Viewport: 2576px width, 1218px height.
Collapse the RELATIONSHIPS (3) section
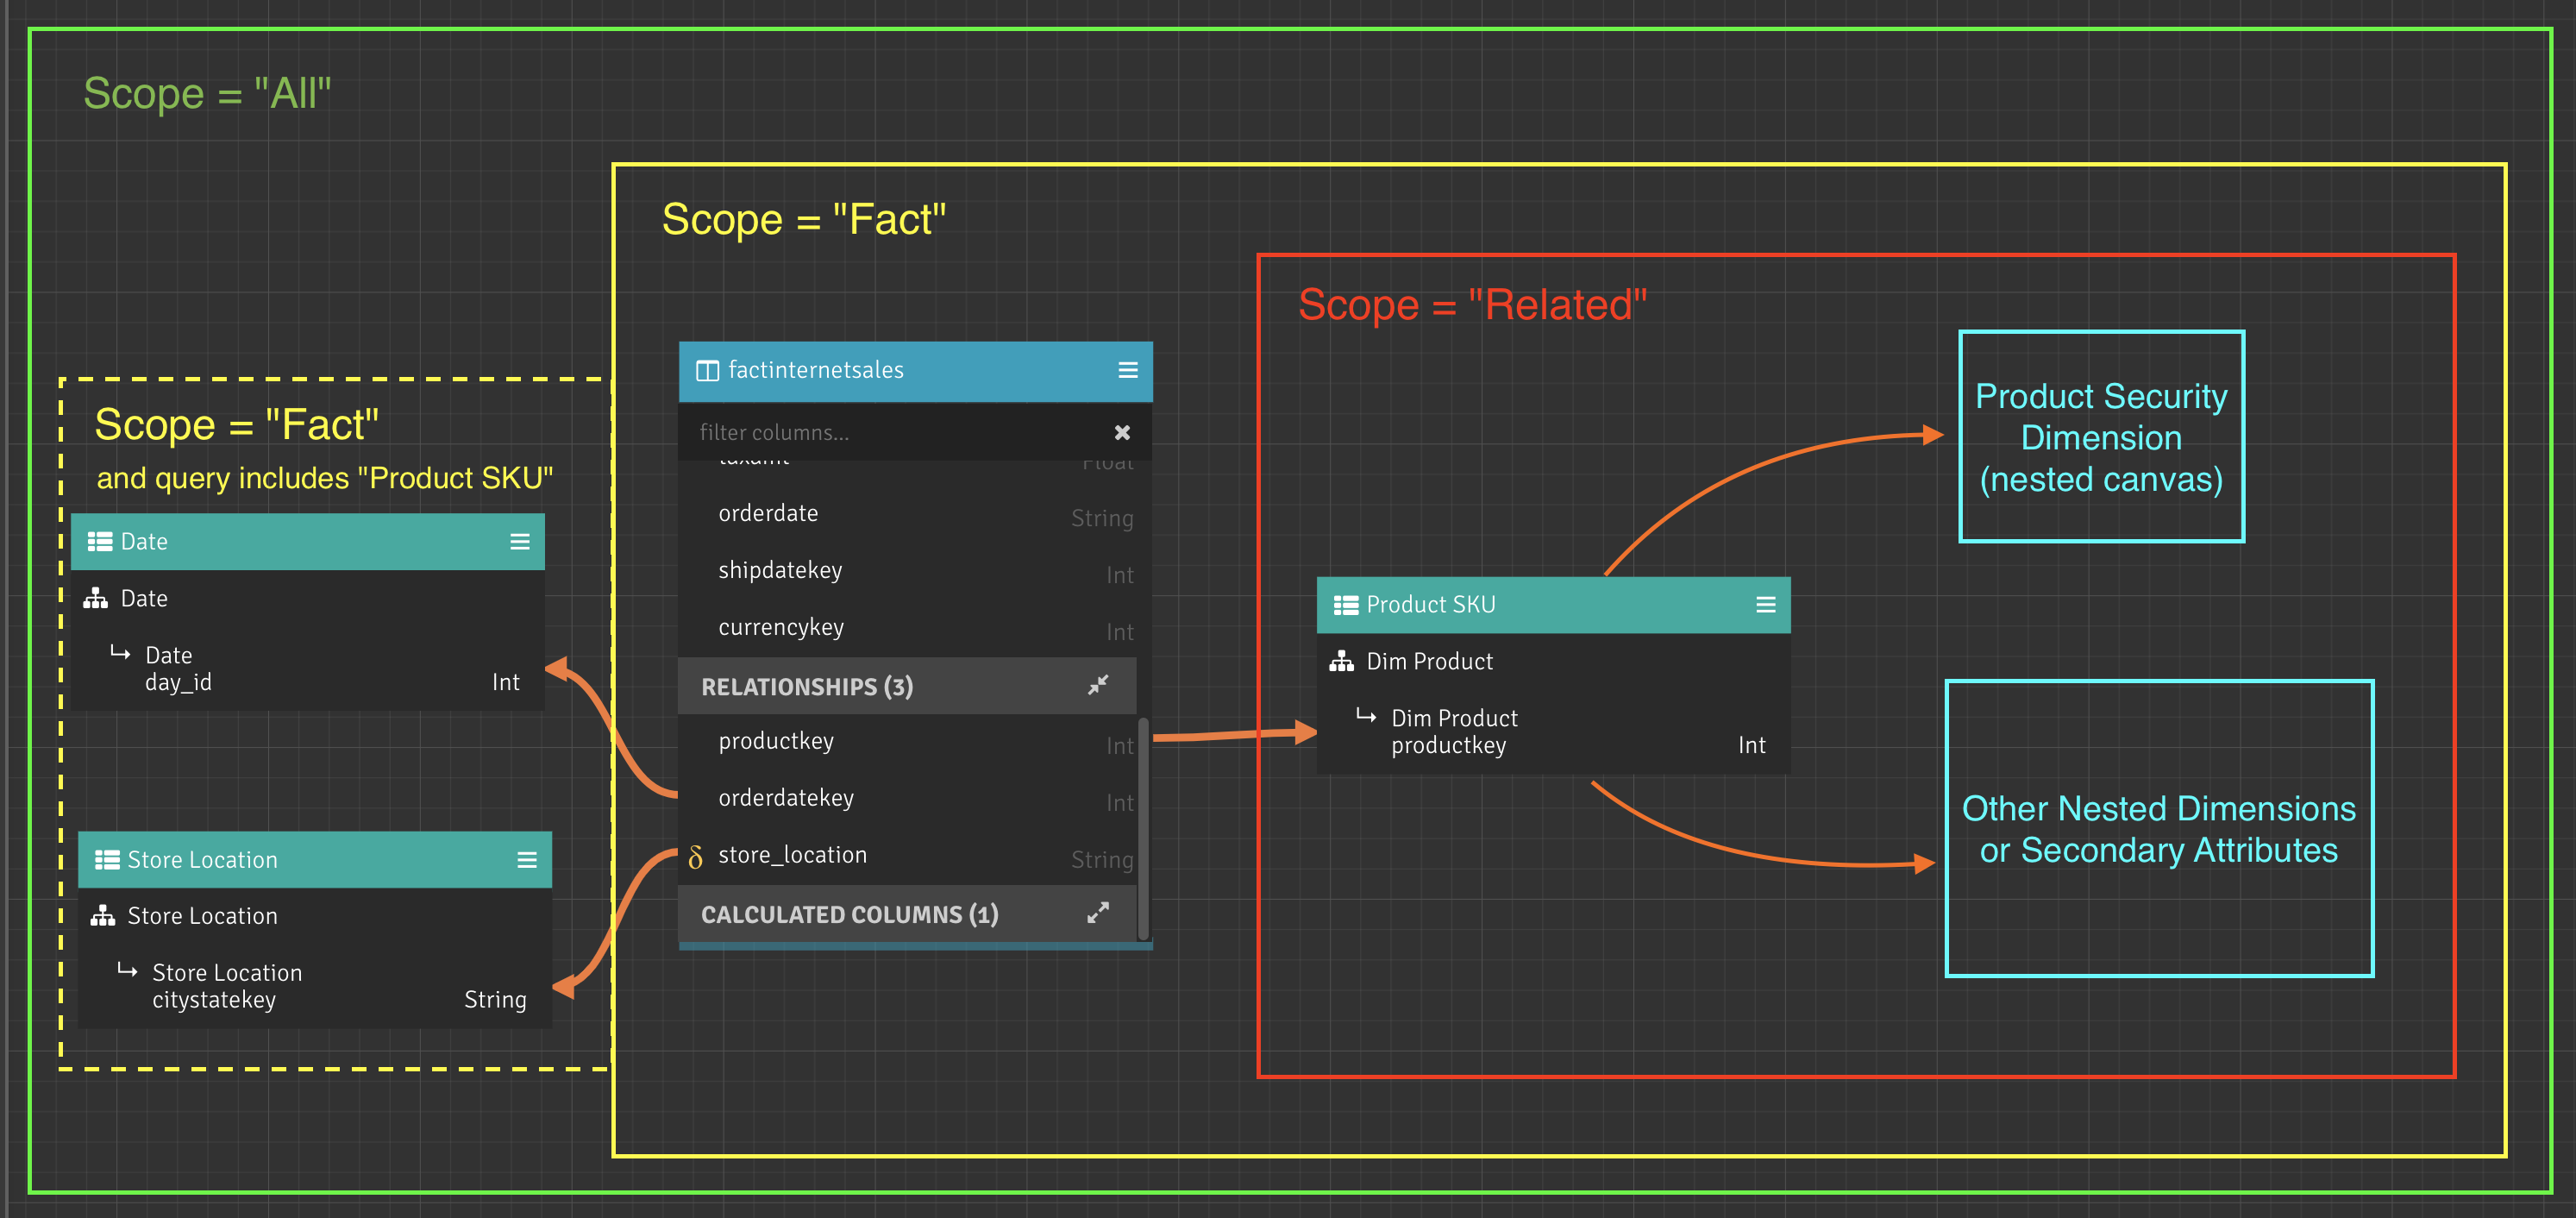1098,685
